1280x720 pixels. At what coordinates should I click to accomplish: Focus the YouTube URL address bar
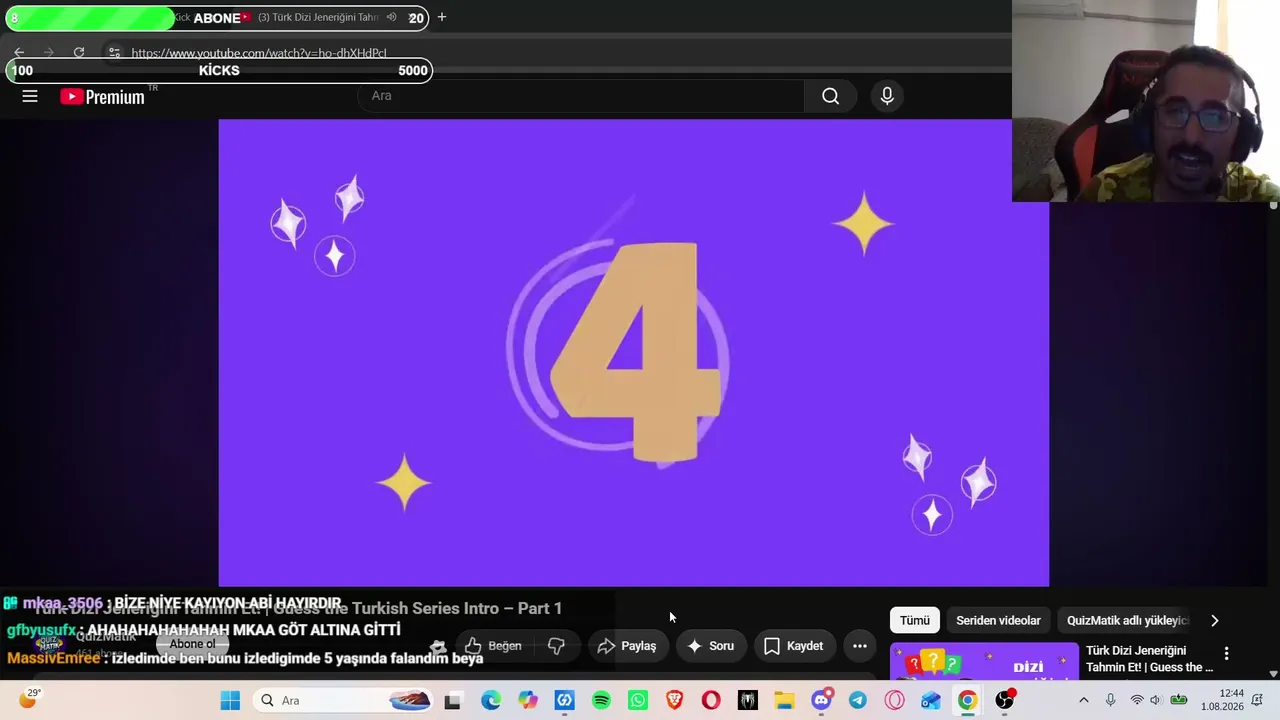259,53
